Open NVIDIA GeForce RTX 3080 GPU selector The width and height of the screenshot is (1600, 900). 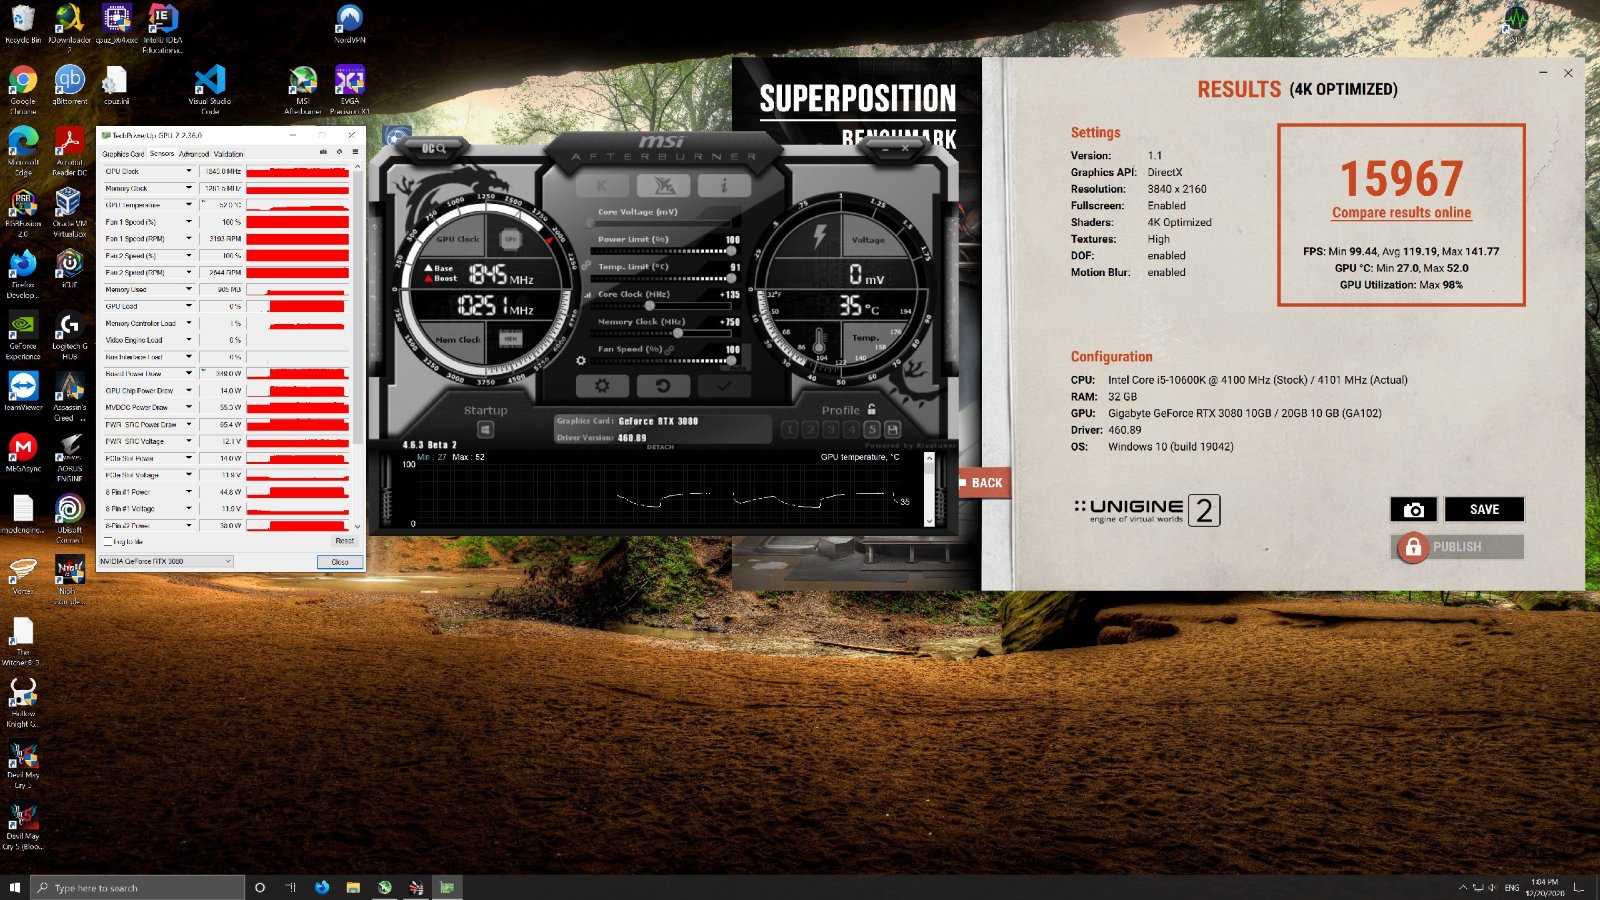click(x=166, y=561)
